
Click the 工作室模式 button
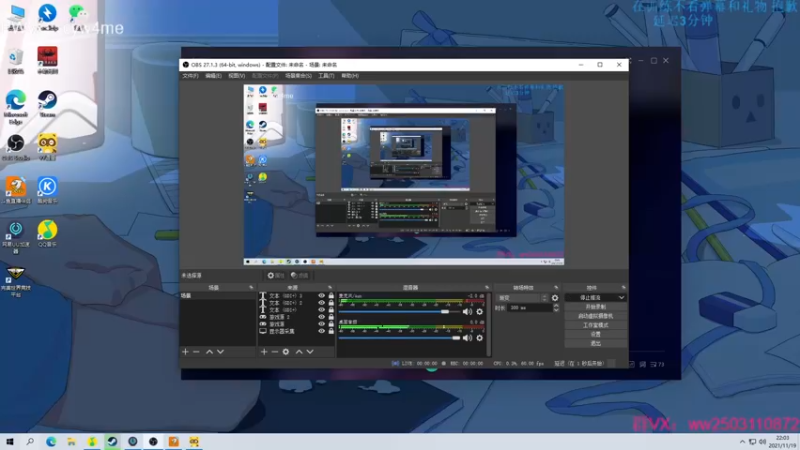595,325
